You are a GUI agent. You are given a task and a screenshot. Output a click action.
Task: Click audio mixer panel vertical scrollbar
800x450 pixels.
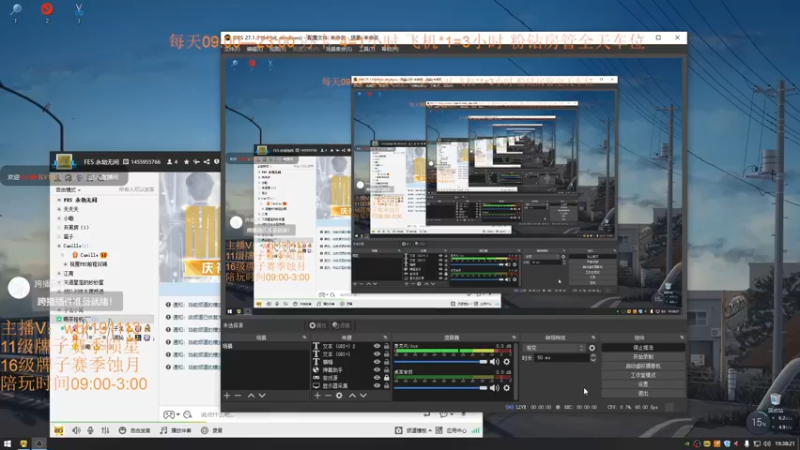click(515, 371)
